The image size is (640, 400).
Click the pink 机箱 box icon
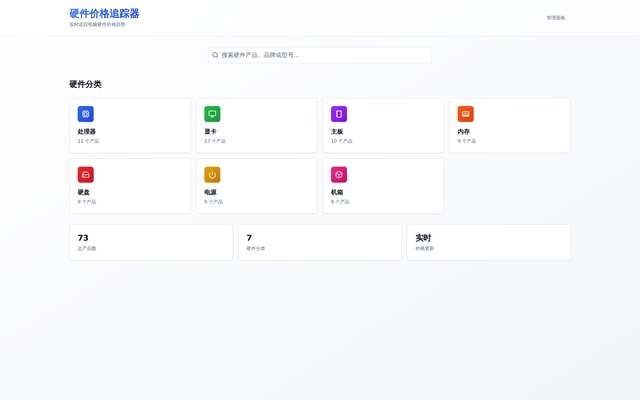tap(339, 174)
